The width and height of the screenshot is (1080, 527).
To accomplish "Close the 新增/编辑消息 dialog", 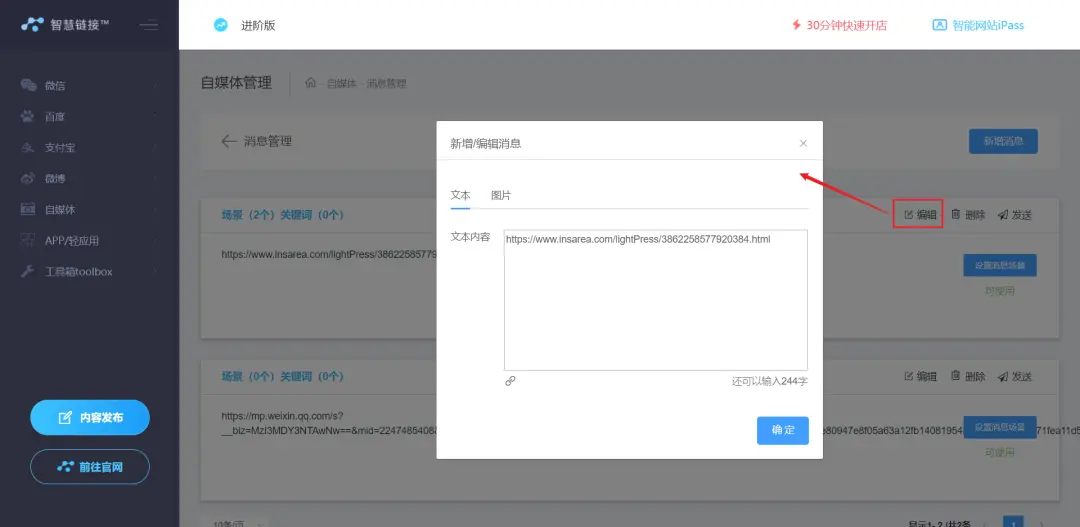I will (803, 143).
